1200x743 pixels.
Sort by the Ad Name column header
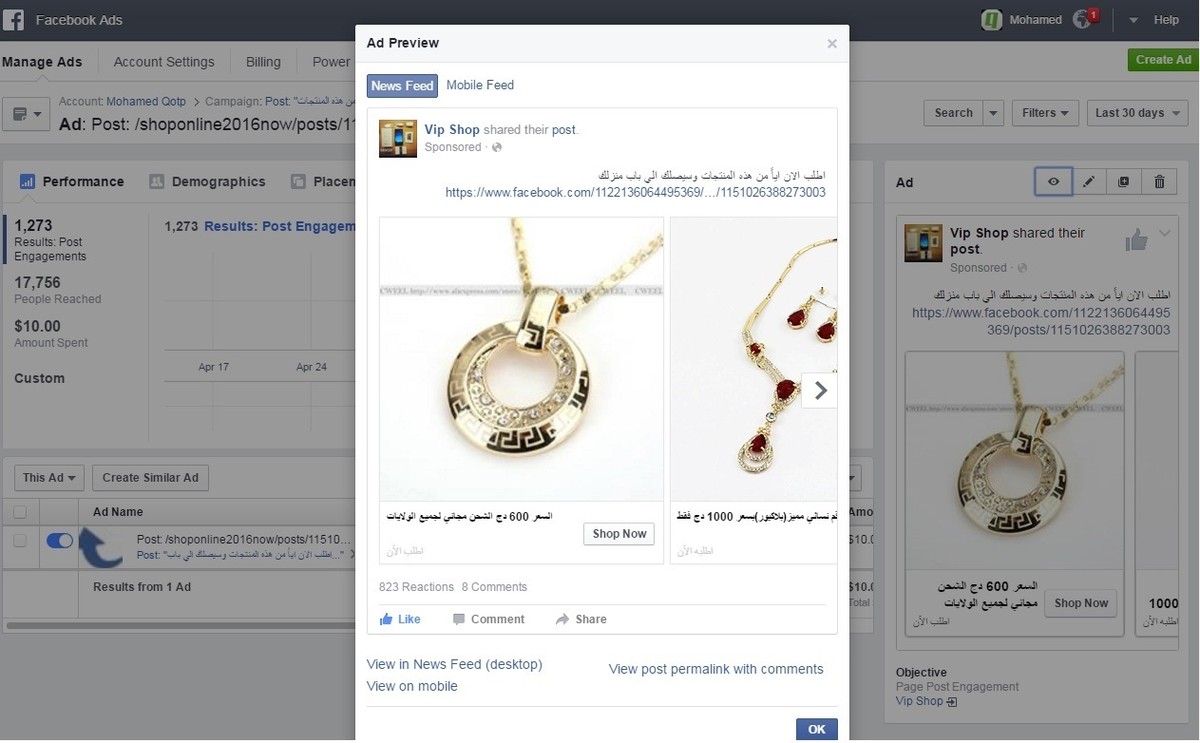pyautogui.click(x=118, y=512)
